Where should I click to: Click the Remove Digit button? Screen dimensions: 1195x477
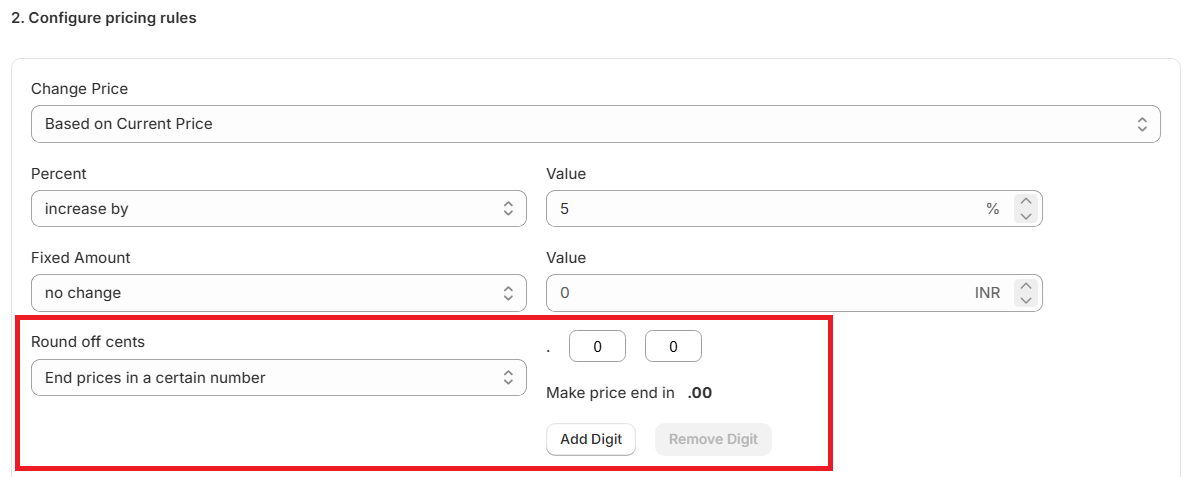click(713, 439)
